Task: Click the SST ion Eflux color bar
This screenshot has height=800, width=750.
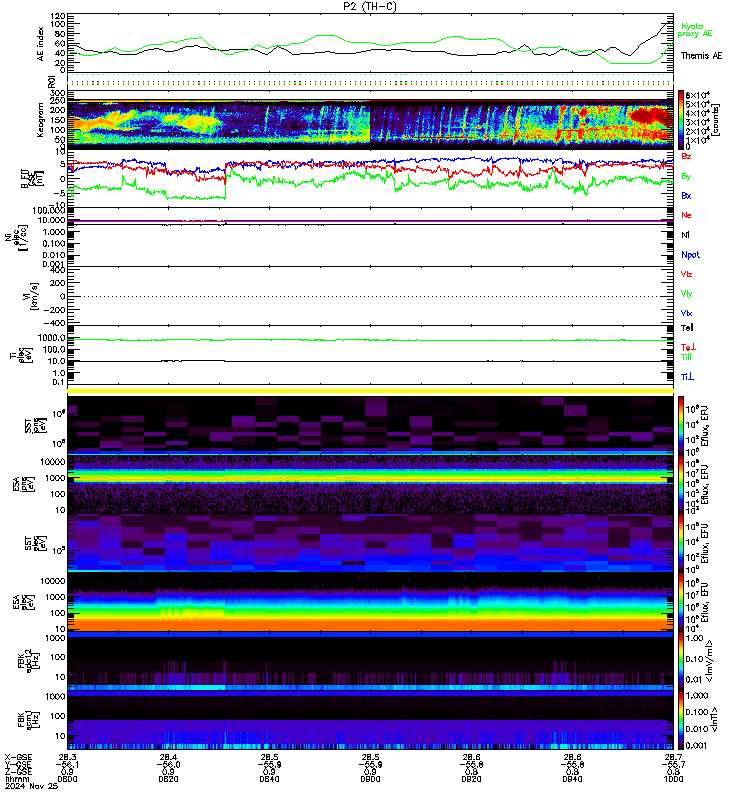Action: [x=681, y=425]
